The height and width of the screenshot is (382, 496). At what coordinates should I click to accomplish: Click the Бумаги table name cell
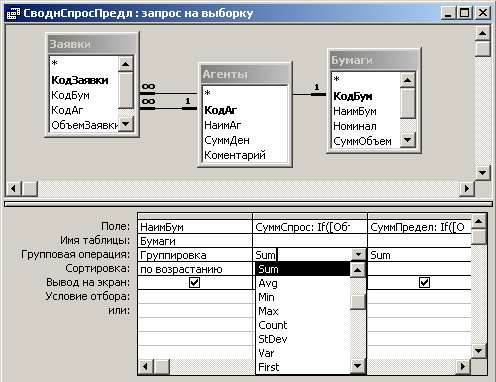pos(195,241)
